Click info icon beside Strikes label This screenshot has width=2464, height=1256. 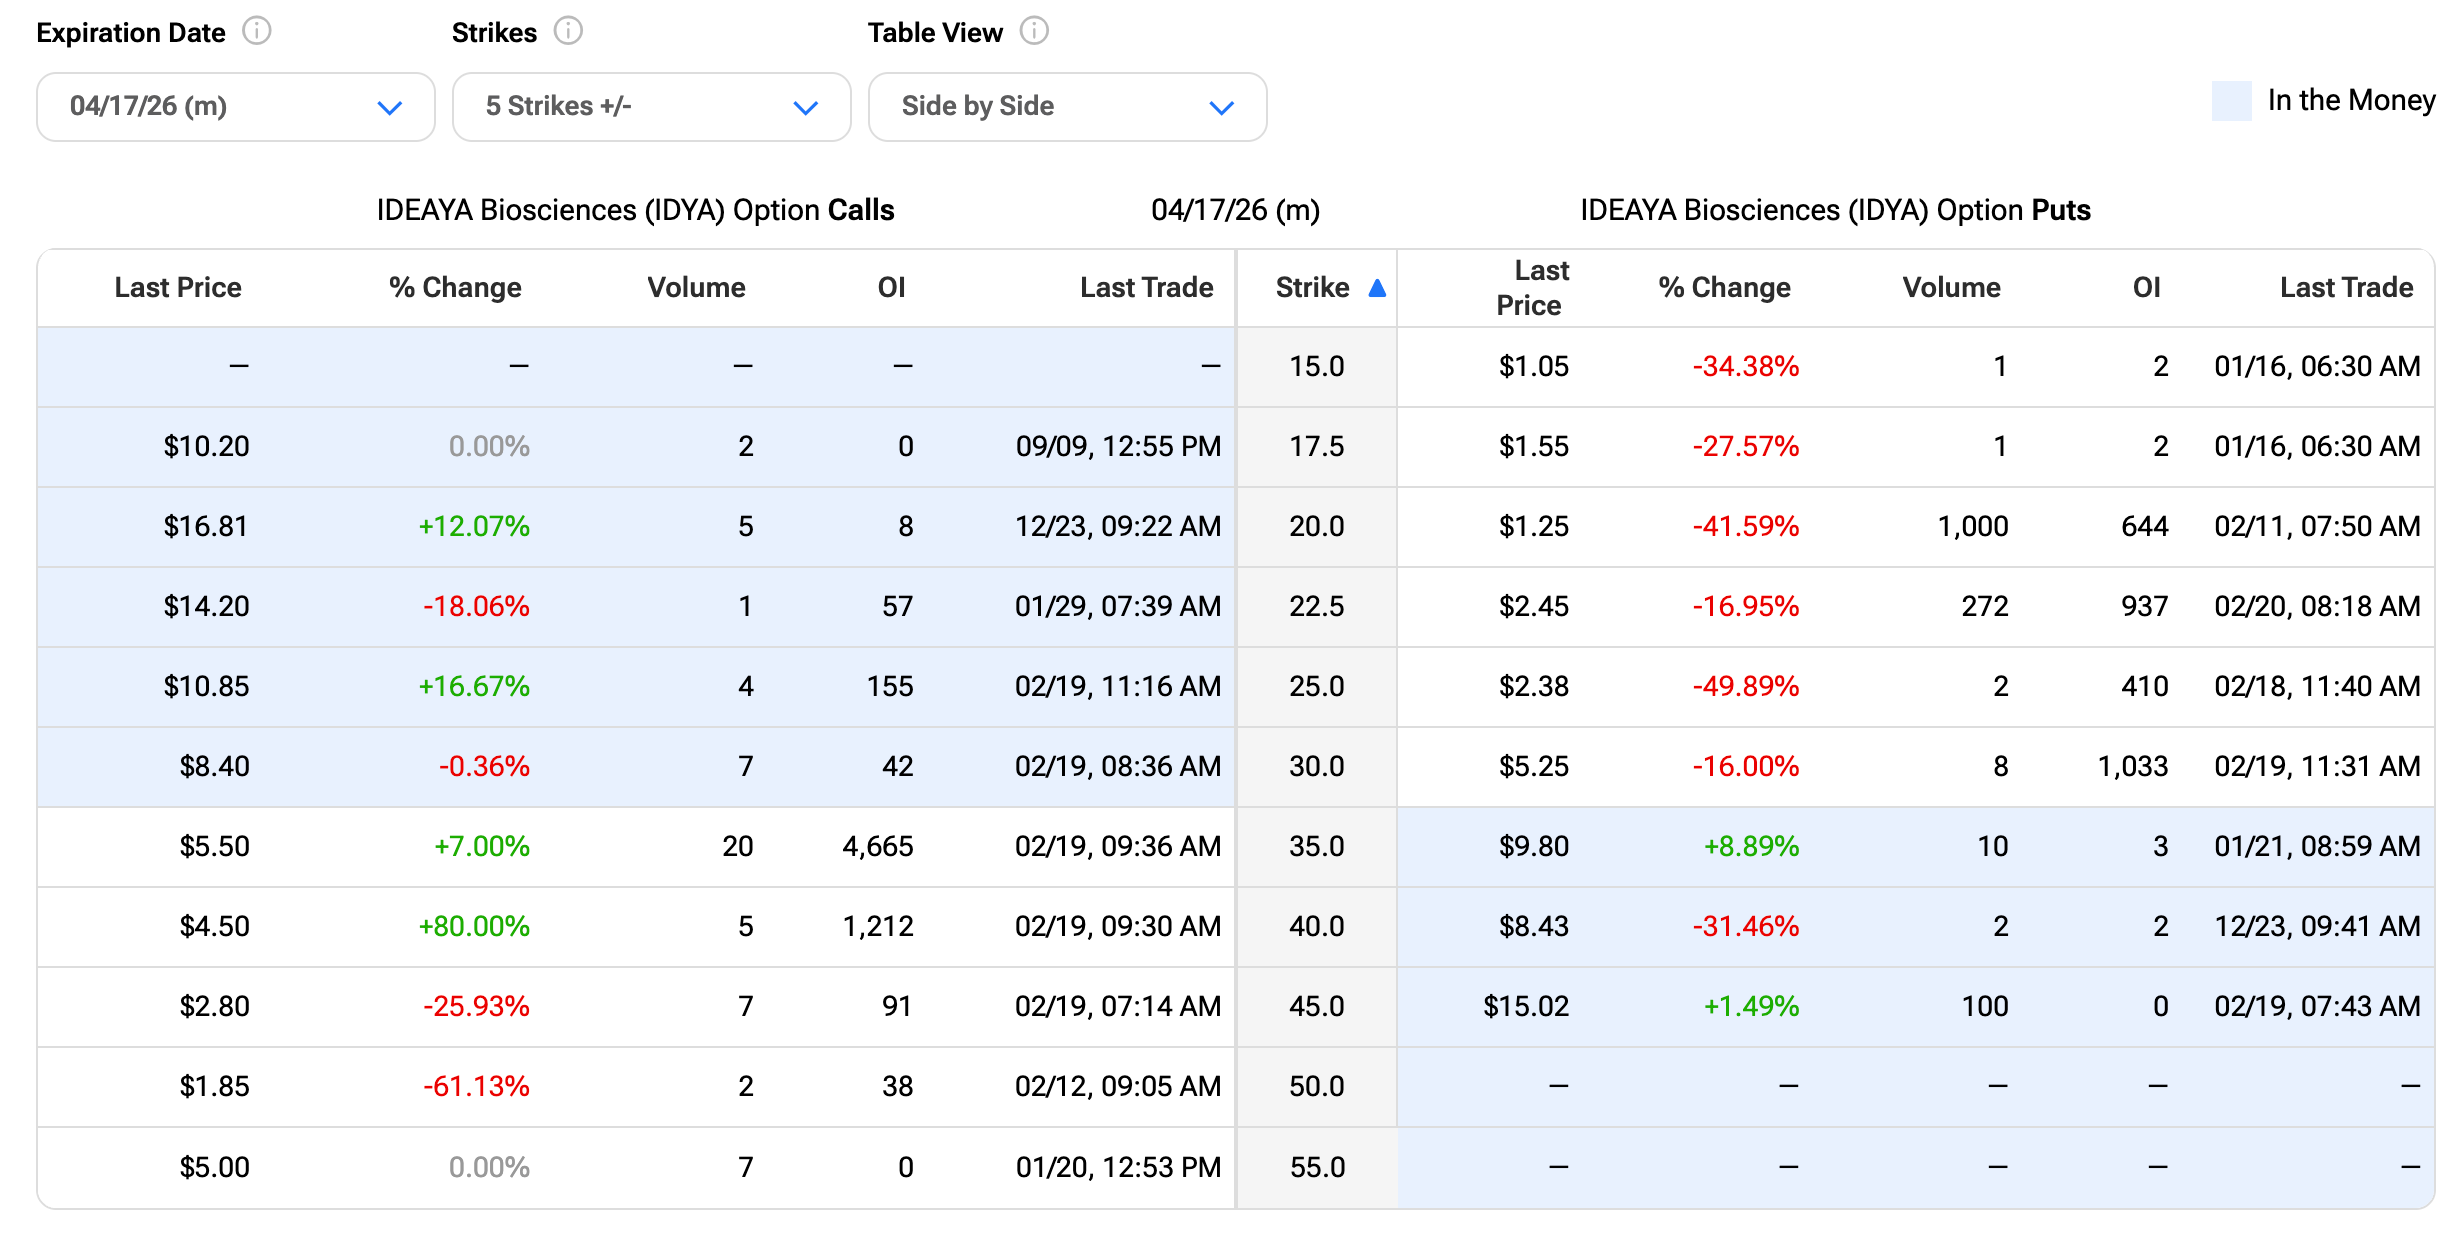pos(568,32)
